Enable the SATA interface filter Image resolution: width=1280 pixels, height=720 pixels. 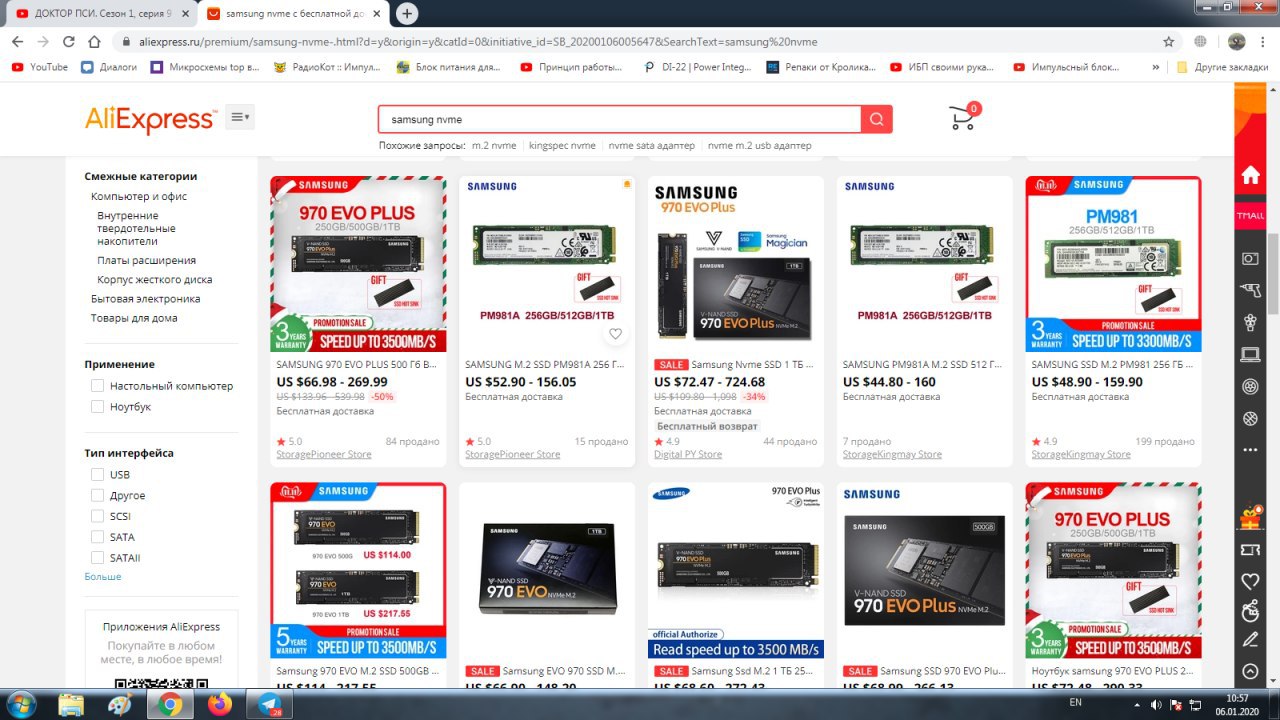pos(97,537)
